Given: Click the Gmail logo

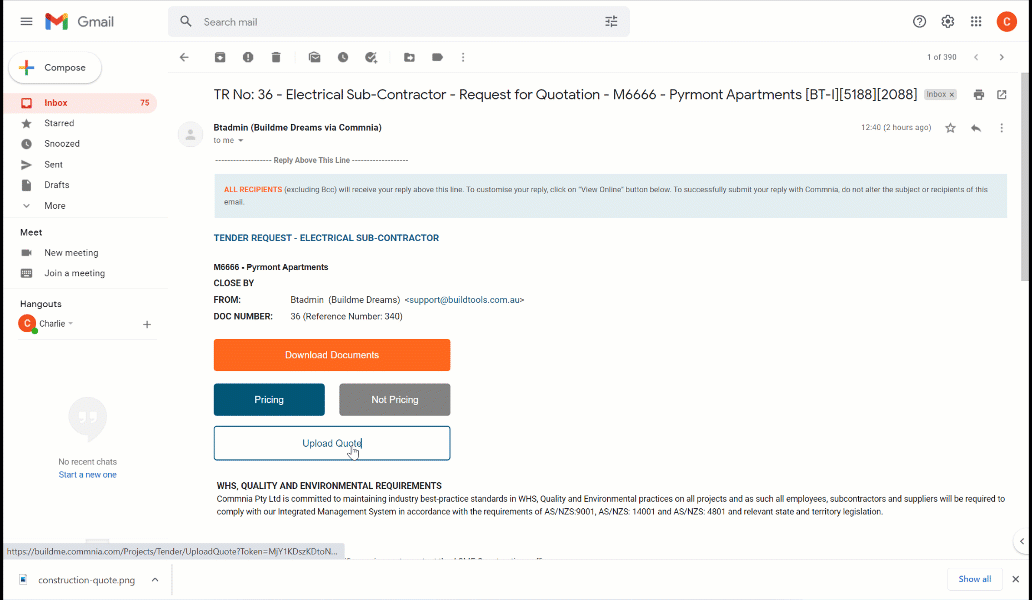Looking at the screenshot, I should pos(80,22).
